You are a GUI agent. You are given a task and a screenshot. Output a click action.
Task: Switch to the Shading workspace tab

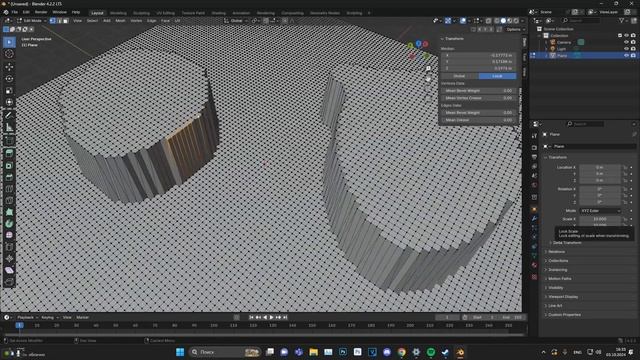pyautogui.click(x=218, y=13)
